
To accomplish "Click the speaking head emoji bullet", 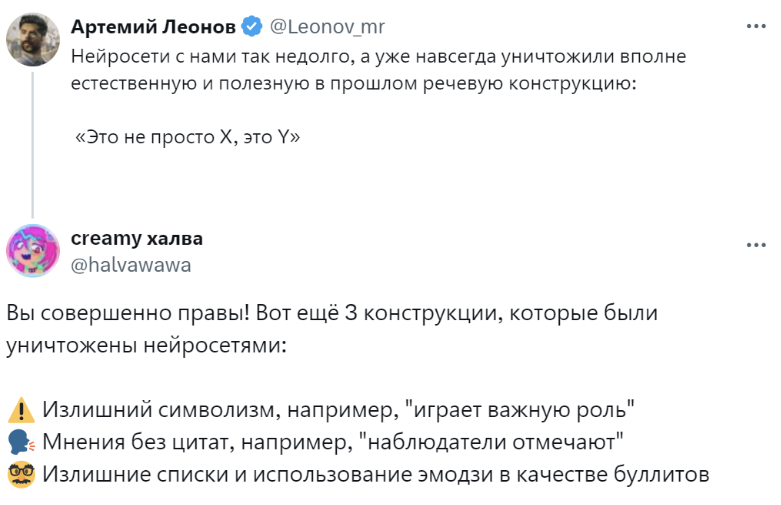I will click(20, 442).
